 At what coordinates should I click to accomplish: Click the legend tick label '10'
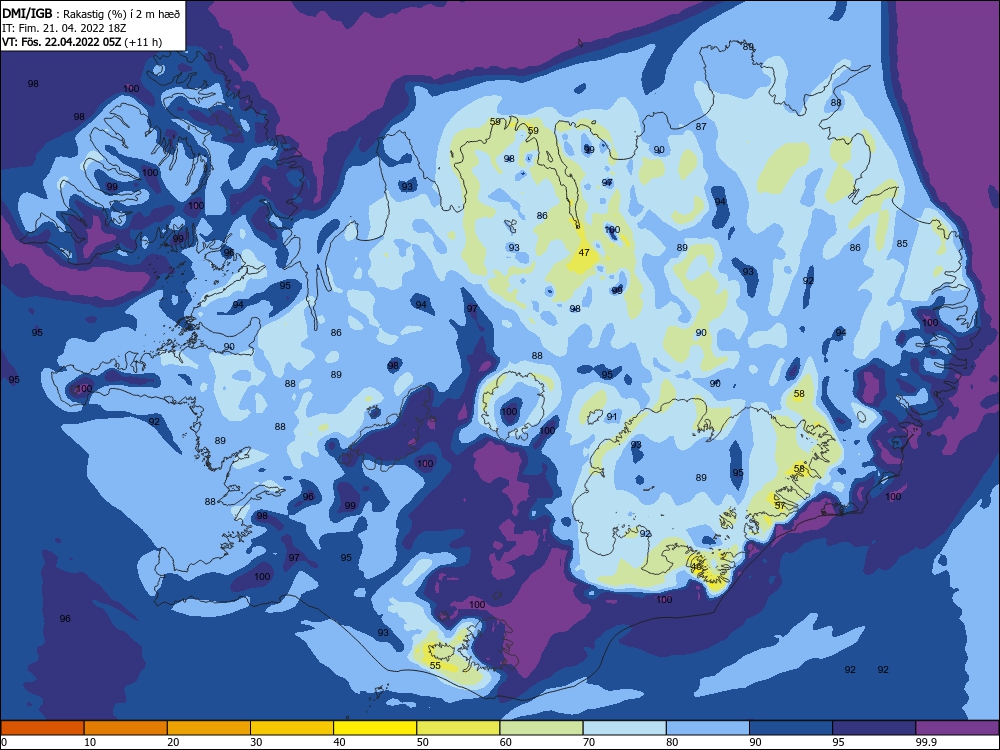coord(90,742)
